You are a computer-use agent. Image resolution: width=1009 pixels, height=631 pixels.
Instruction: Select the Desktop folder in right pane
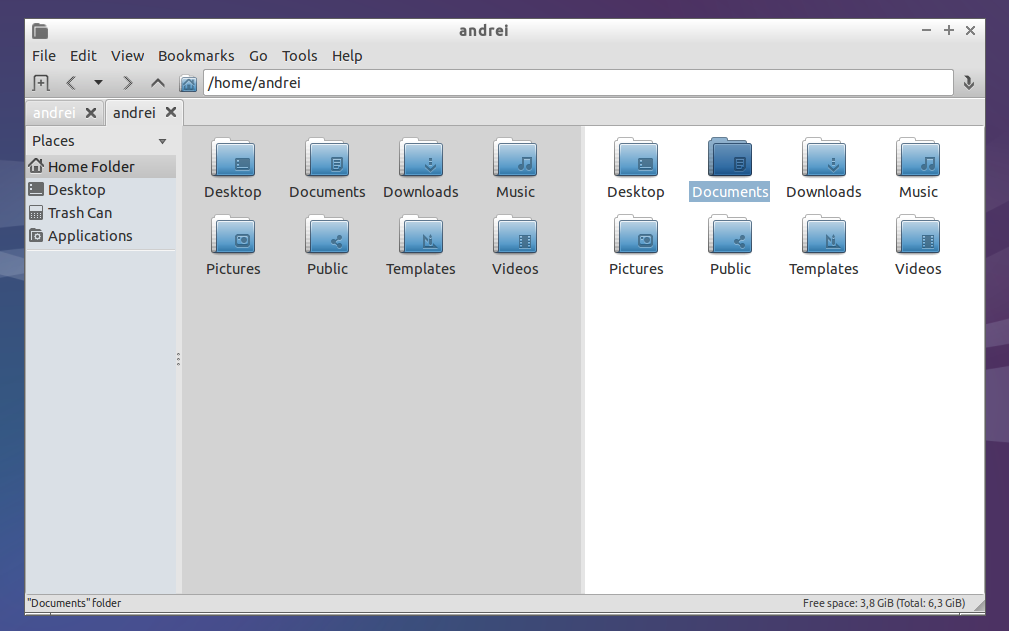tap(636, 169)
